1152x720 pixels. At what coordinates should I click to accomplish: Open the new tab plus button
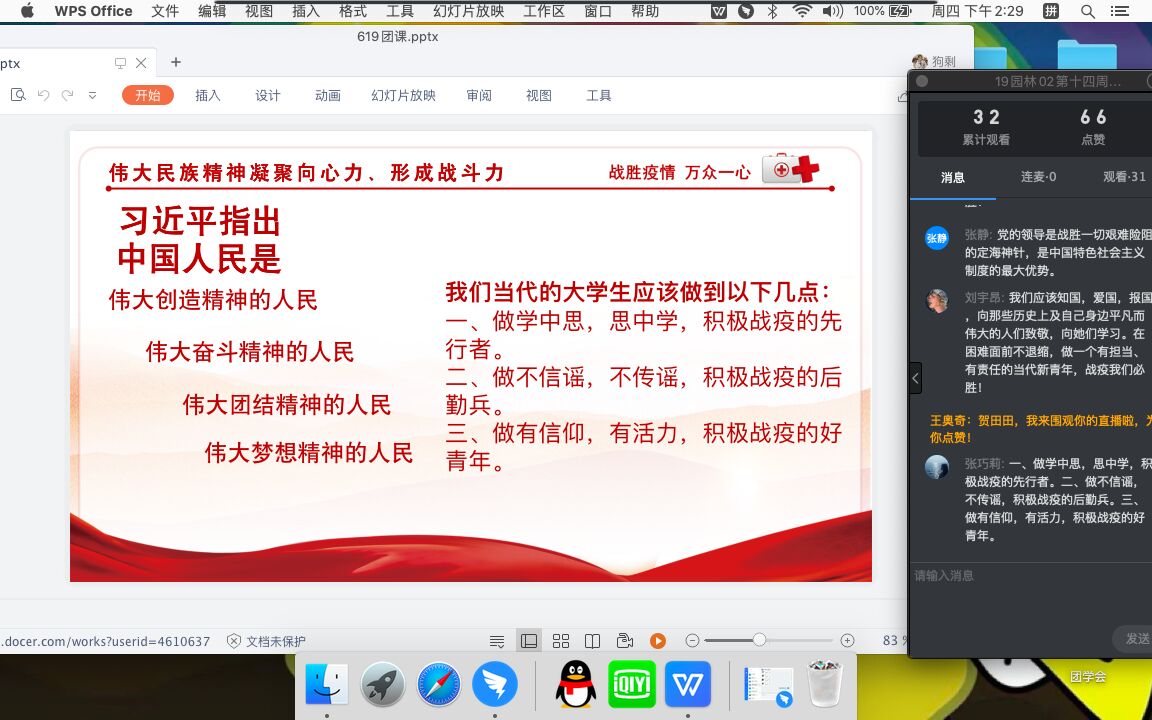coord(176,62)
